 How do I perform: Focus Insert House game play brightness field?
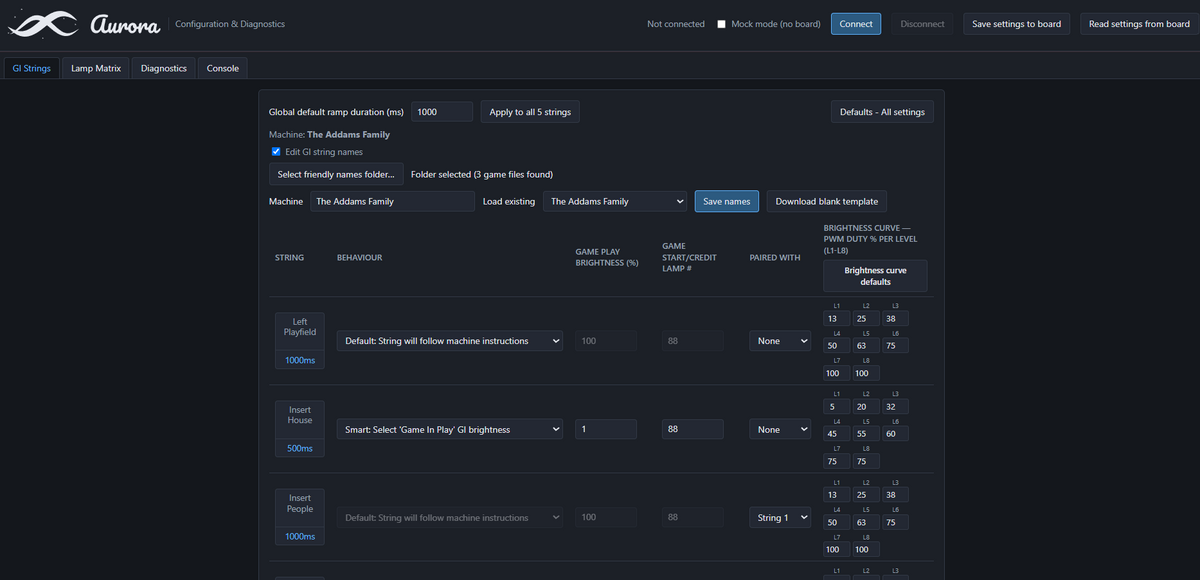606,429
